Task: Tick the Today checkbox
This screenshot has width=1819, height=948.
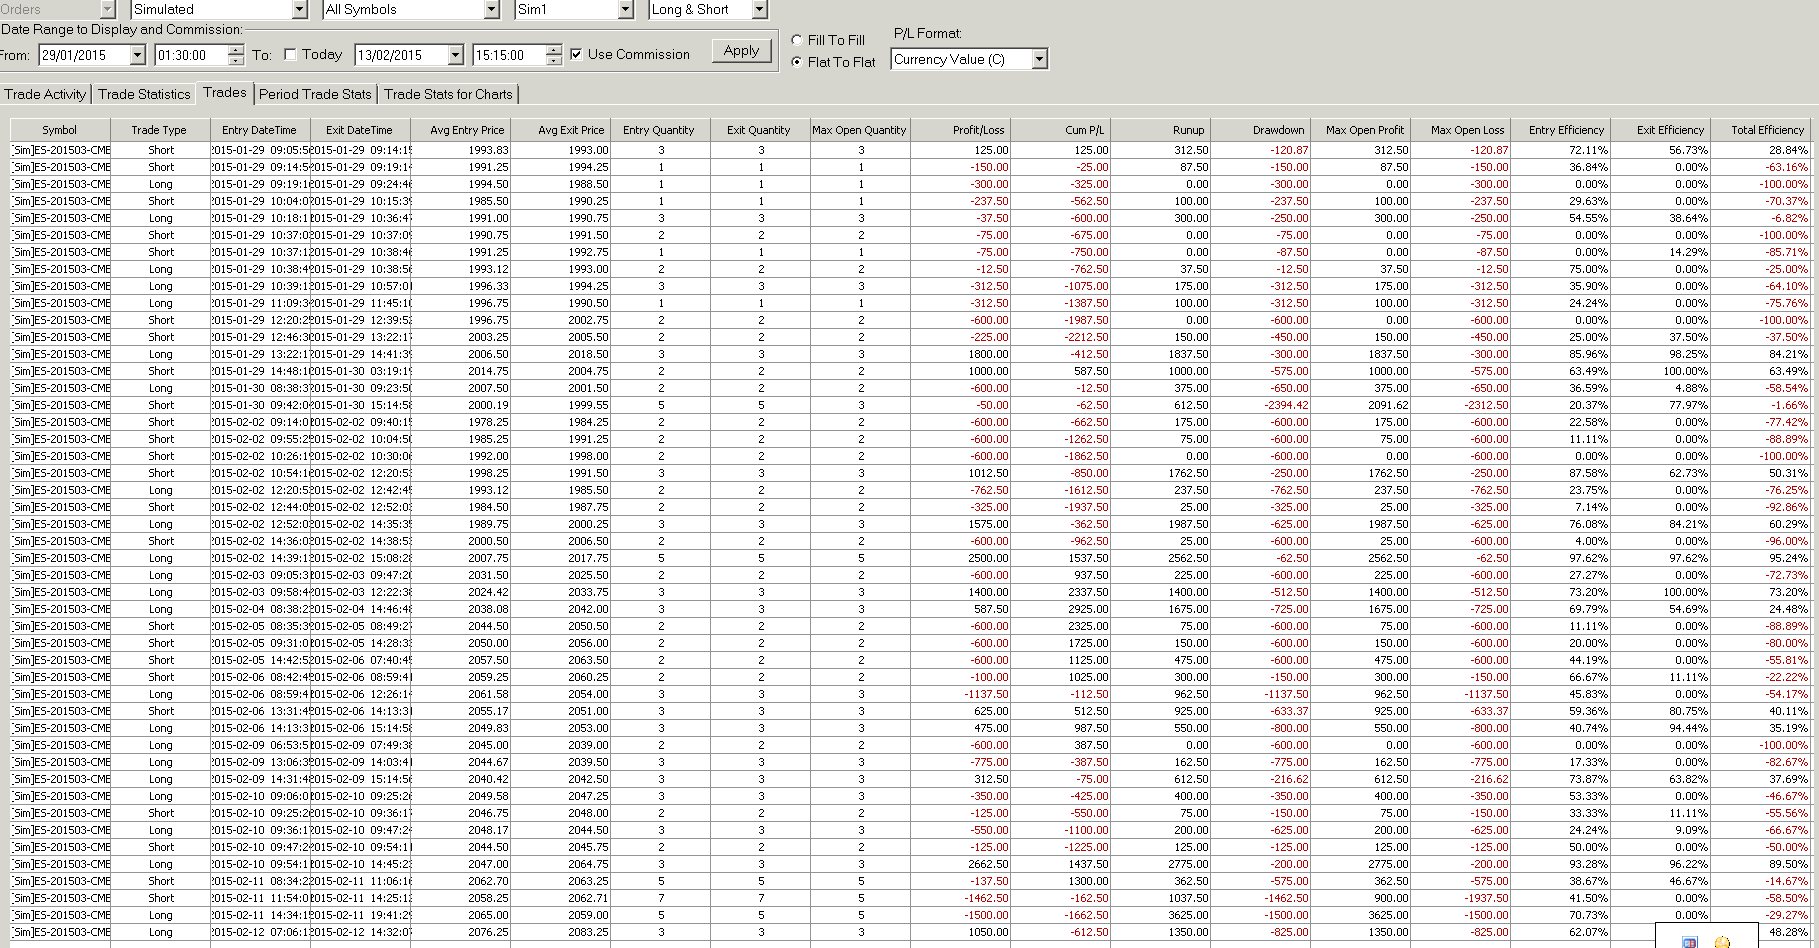Action: pyautogui.click(x=290, y=55)
